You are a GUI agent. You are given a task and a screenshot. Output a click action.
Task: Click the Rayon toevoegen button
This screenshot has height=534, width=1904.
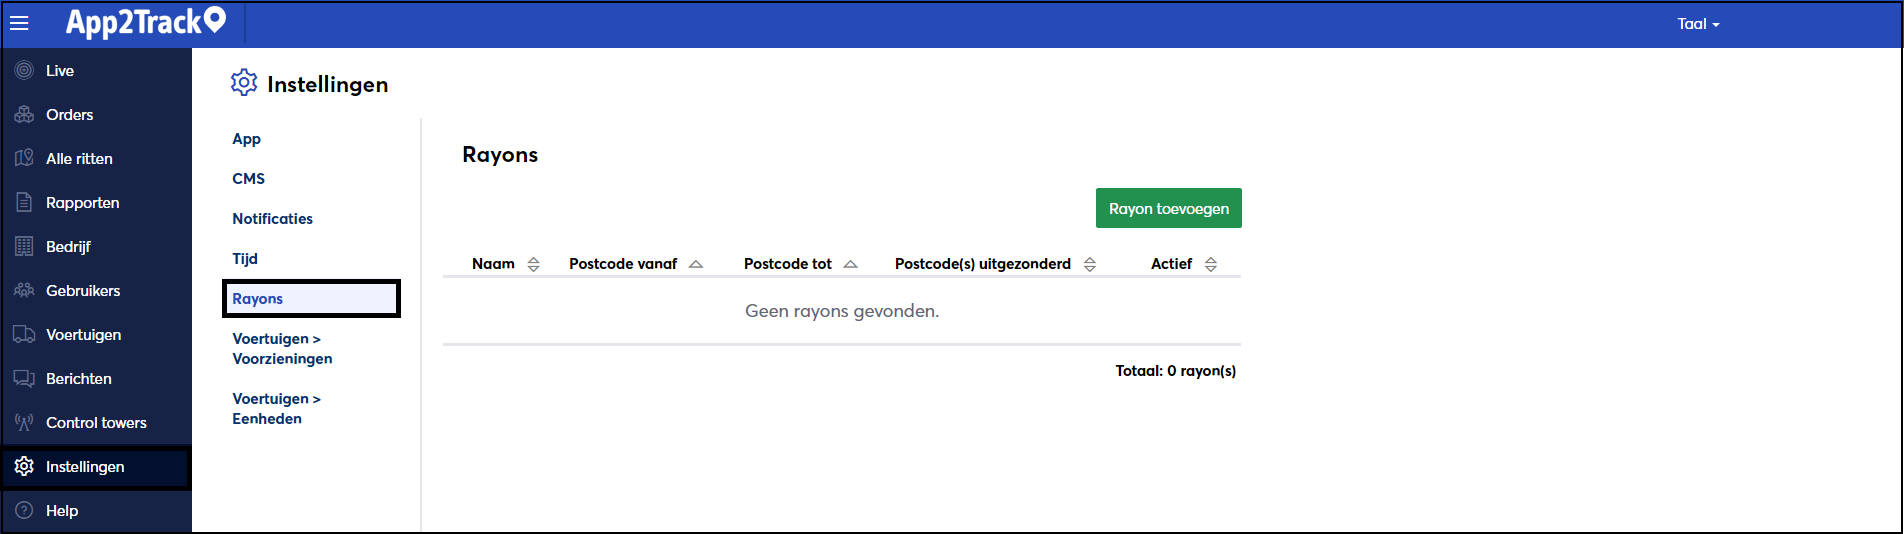(1169, 208)
